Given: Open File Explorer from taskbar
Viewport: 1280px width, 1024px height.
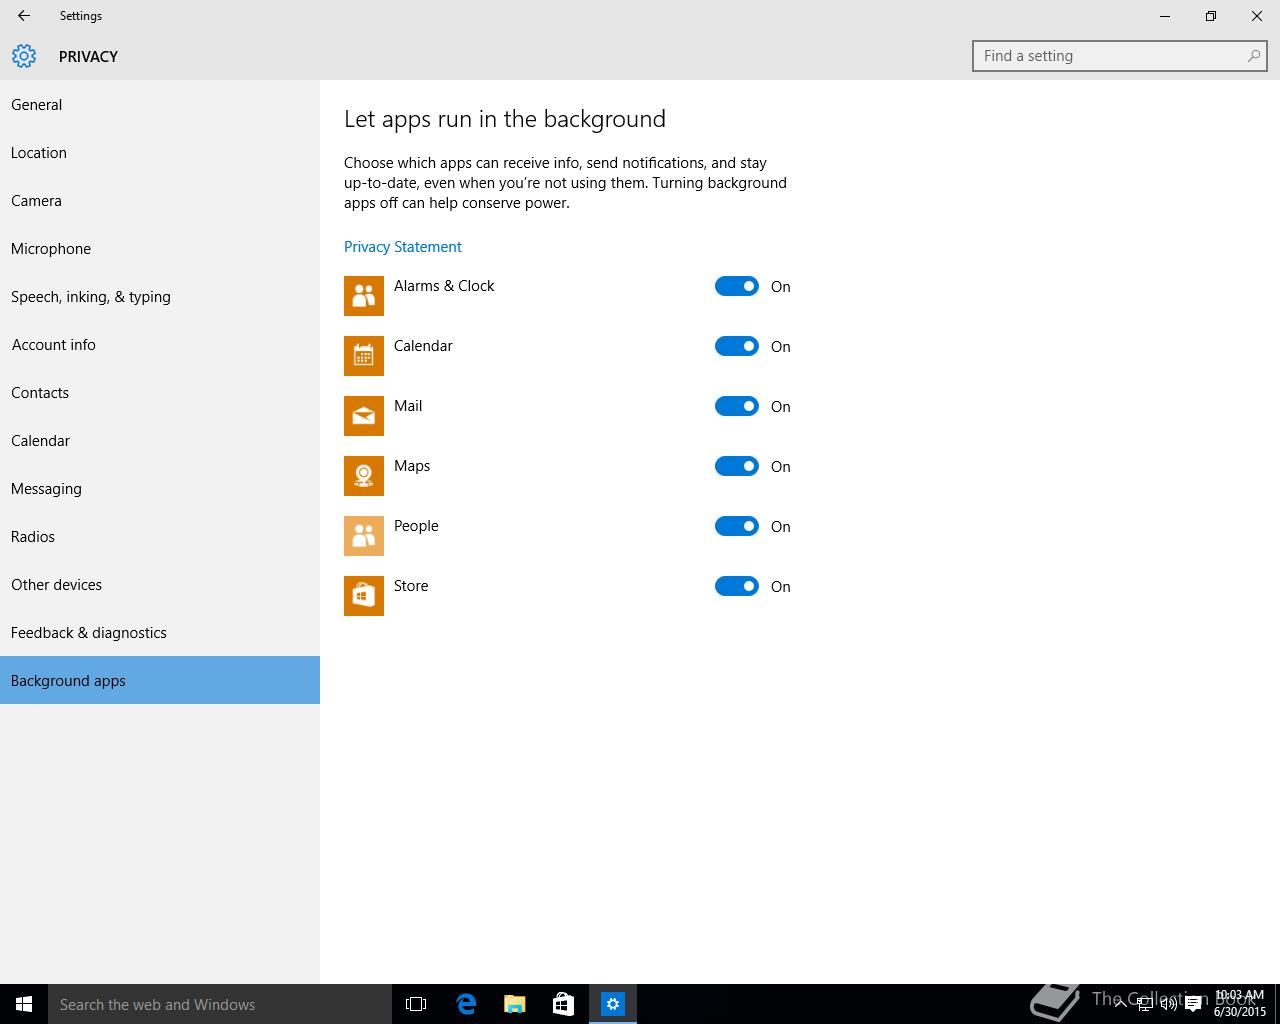Looking at the screenshot, I should pos(515,1004).
